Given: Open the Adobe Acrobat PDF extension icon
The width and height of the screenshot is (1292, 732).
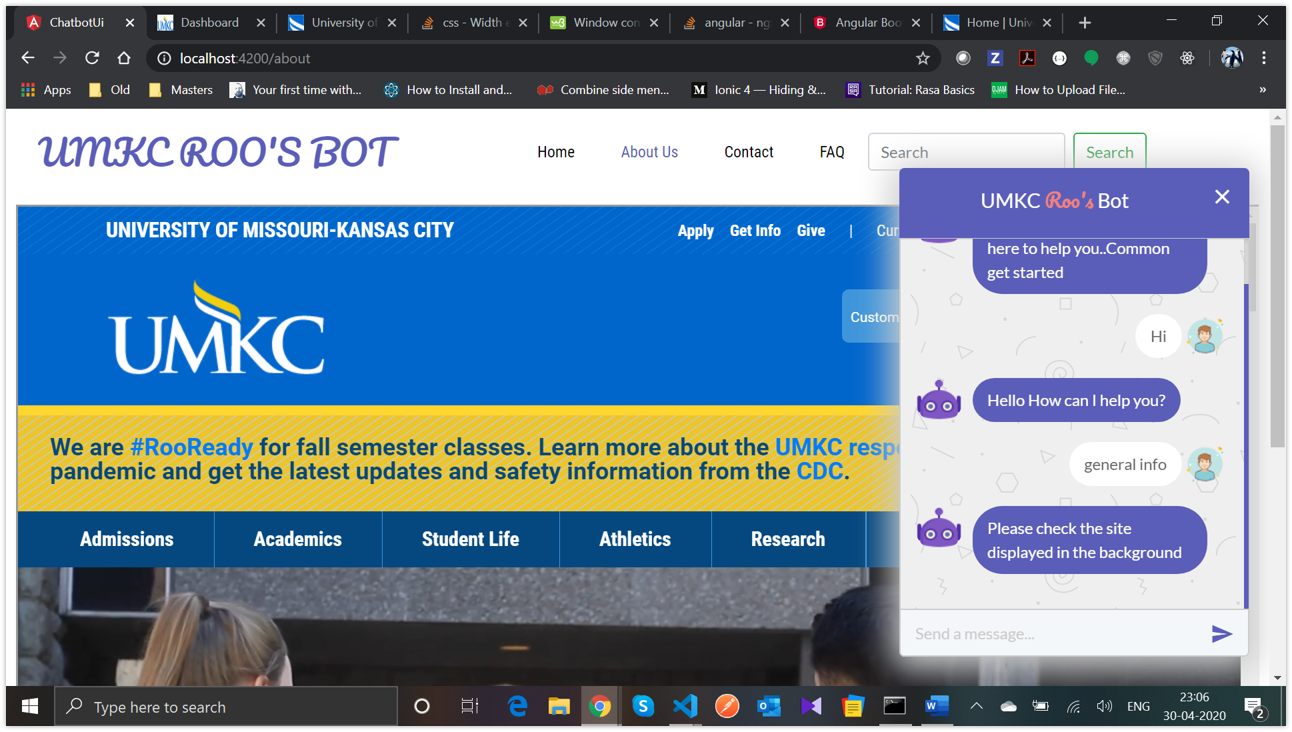Looking at the screenshot, I should (1027, 58).
